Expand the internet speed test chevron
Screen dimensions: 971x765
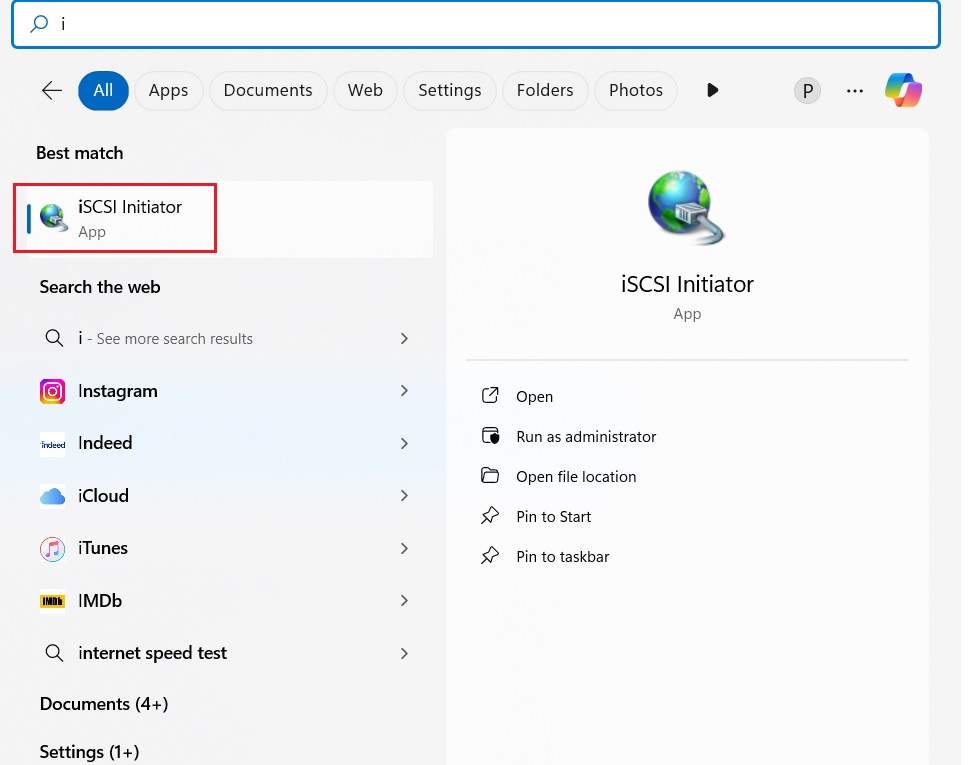(x=404, y=653)
